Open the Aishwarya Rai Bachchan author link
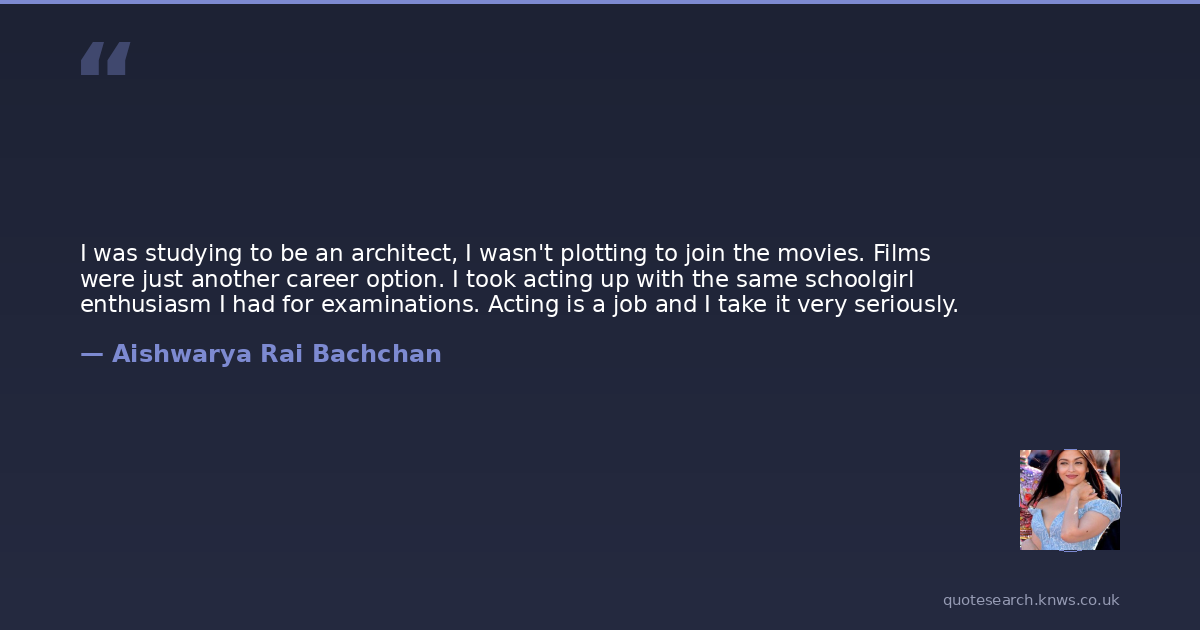This screenshot has height=630, width=1200. [x=276, y=354]
